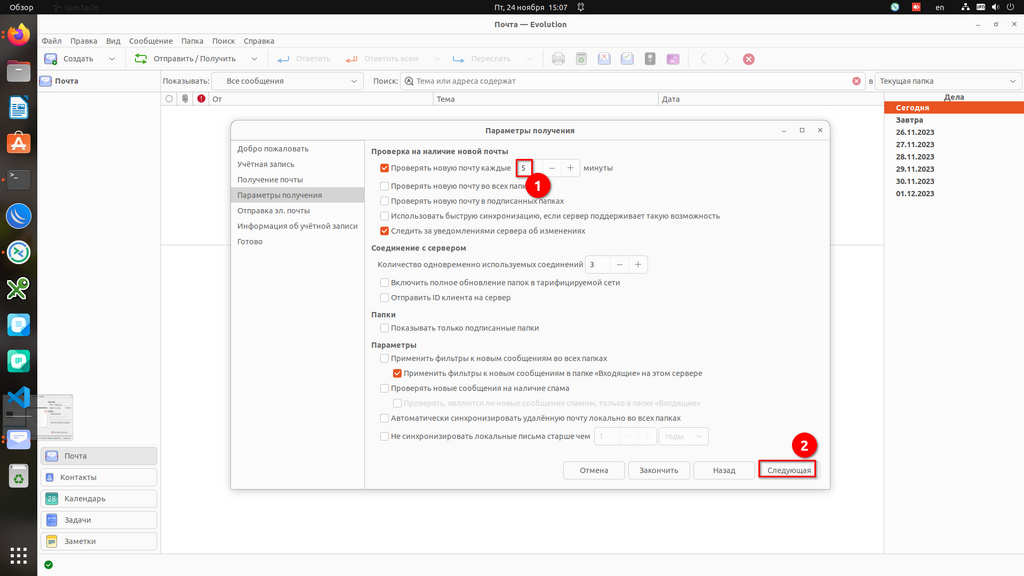Open Contacts in the sidebar switcher
The image size is (1024, 576).
99,477
